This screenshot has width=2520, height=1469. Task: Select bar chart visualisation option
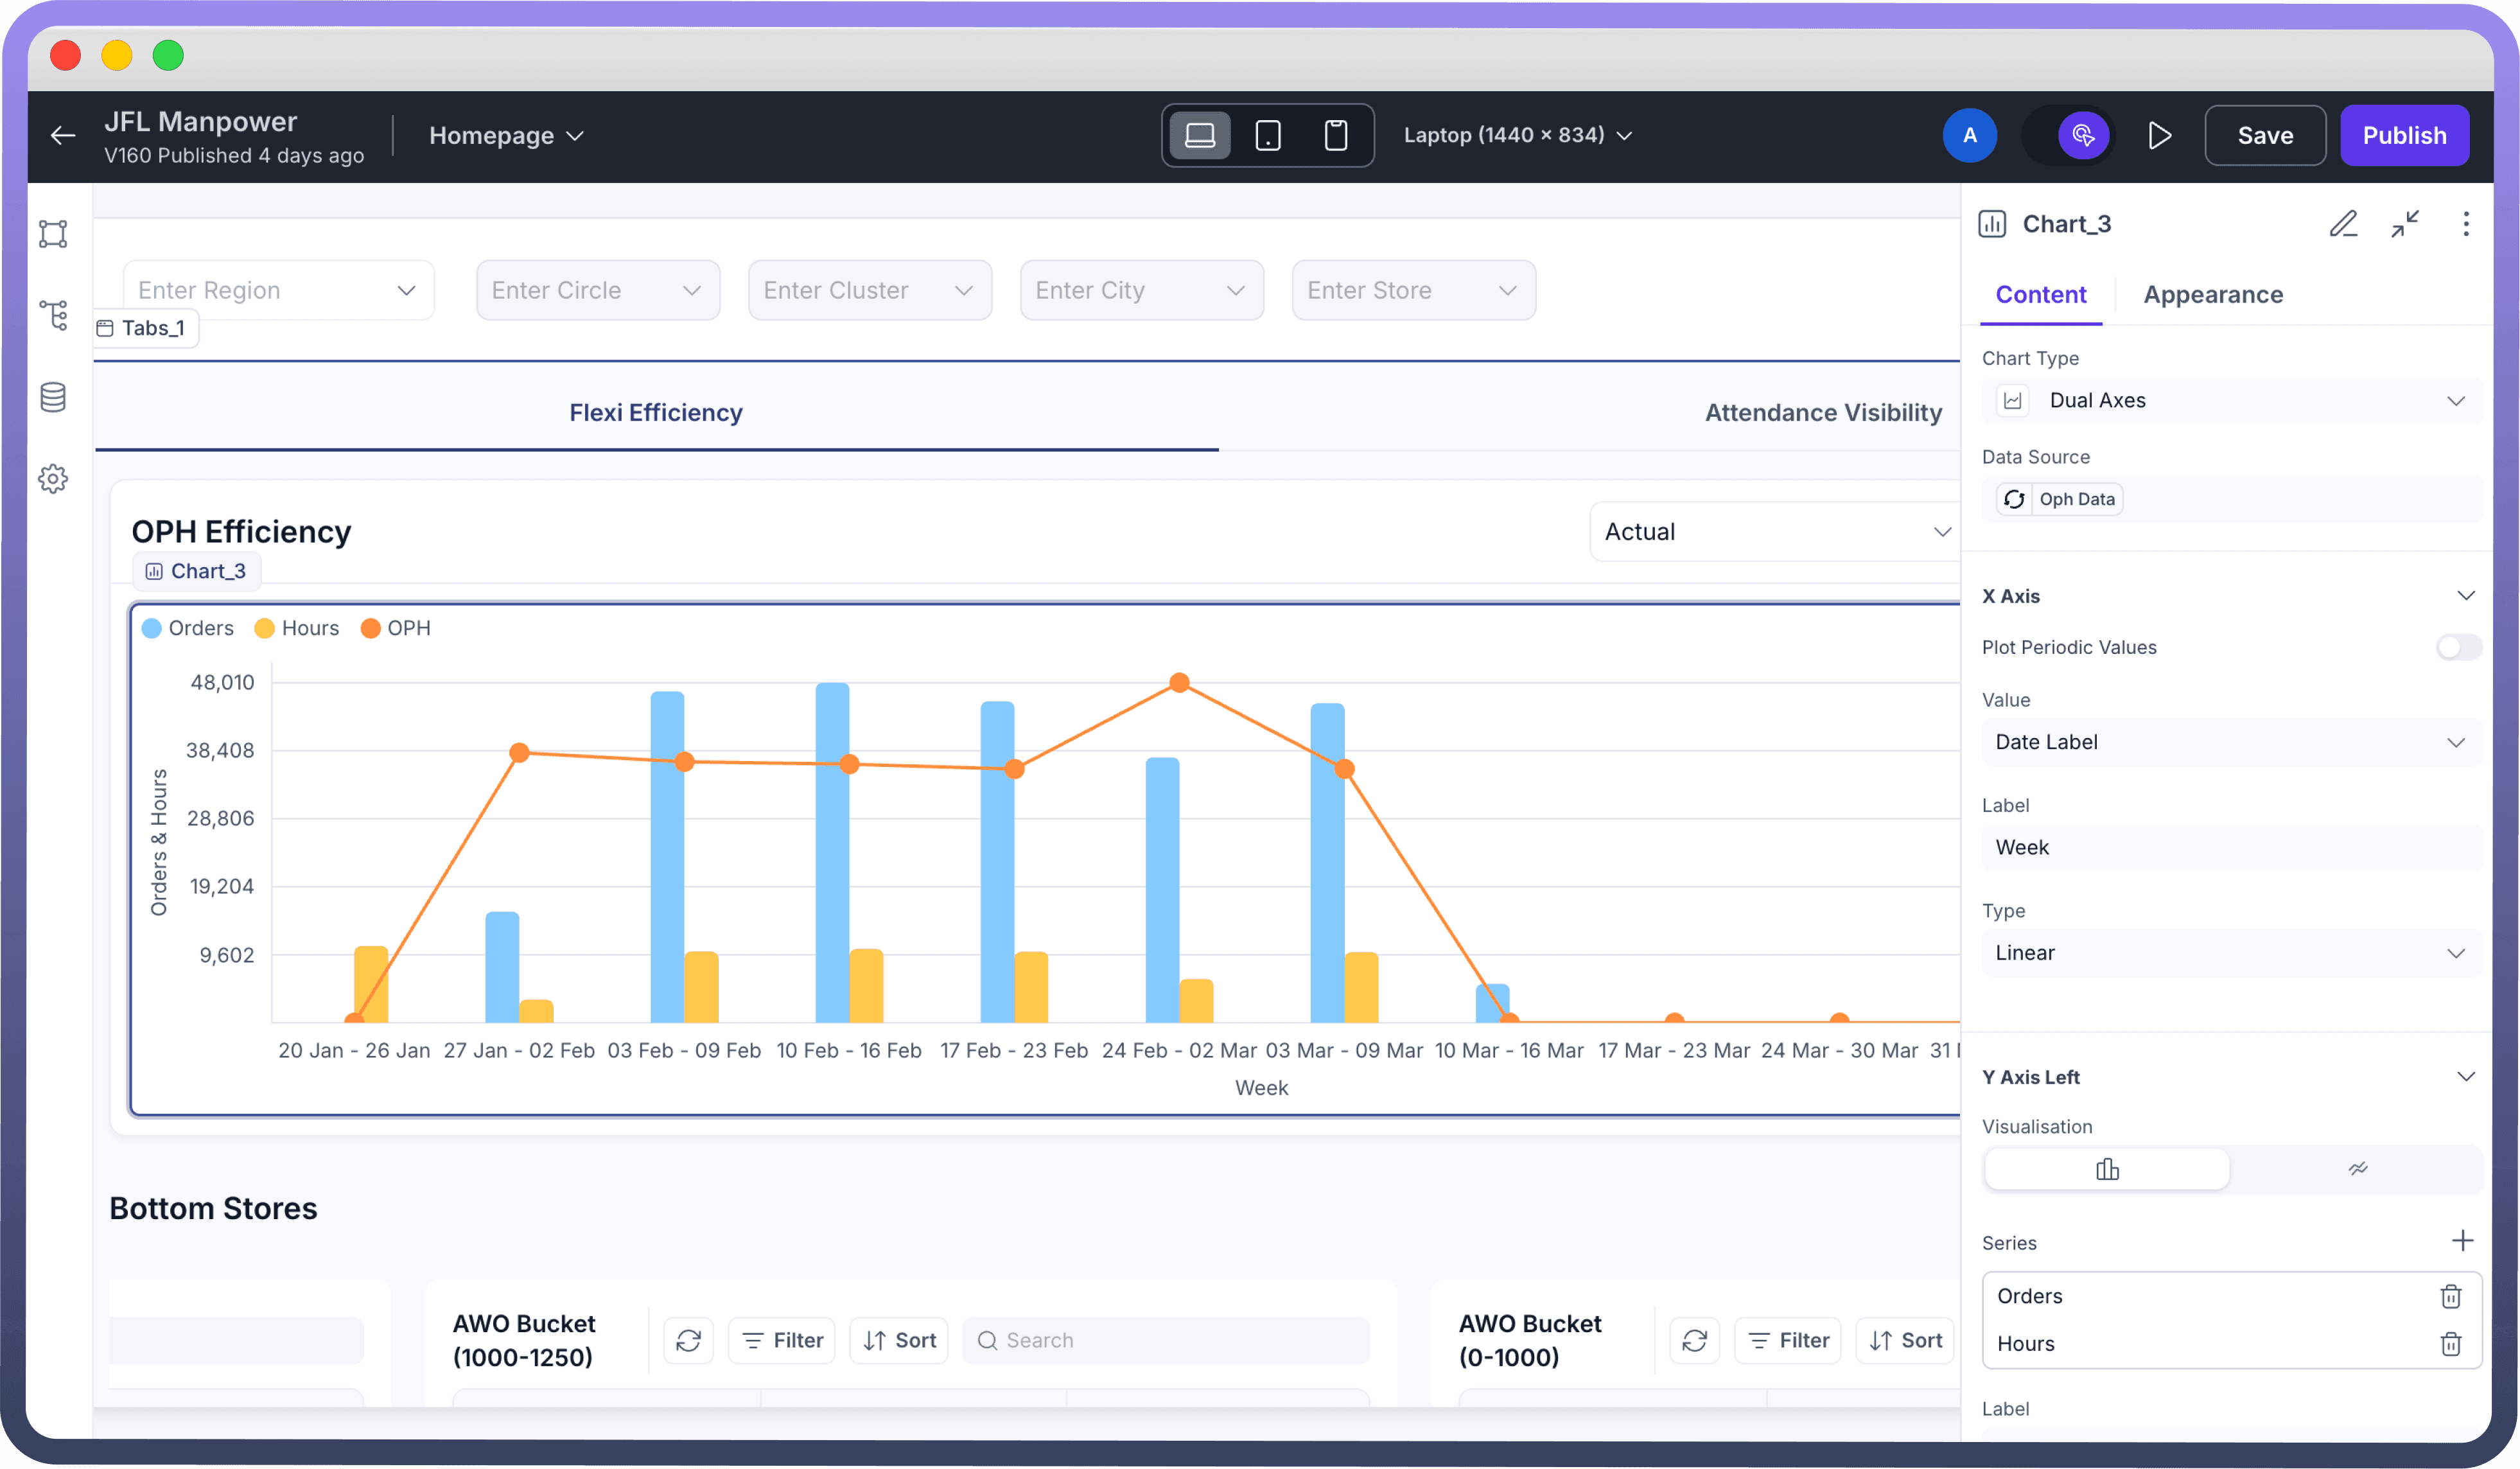(x=2107, y=1169)
